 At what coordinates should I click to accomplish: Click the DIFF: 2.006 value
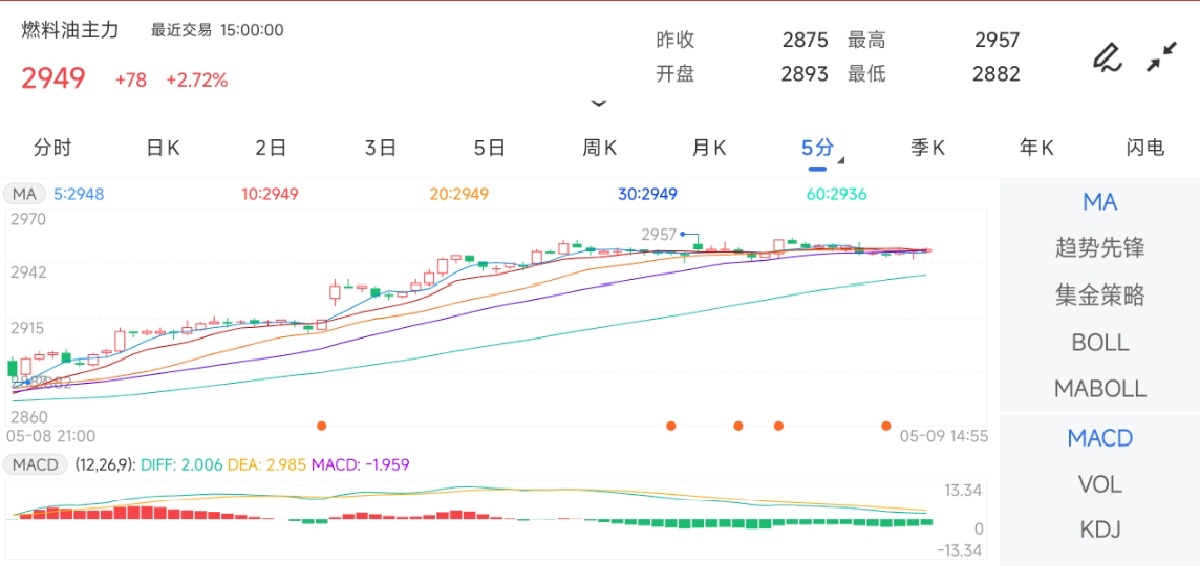click(182, 465)
